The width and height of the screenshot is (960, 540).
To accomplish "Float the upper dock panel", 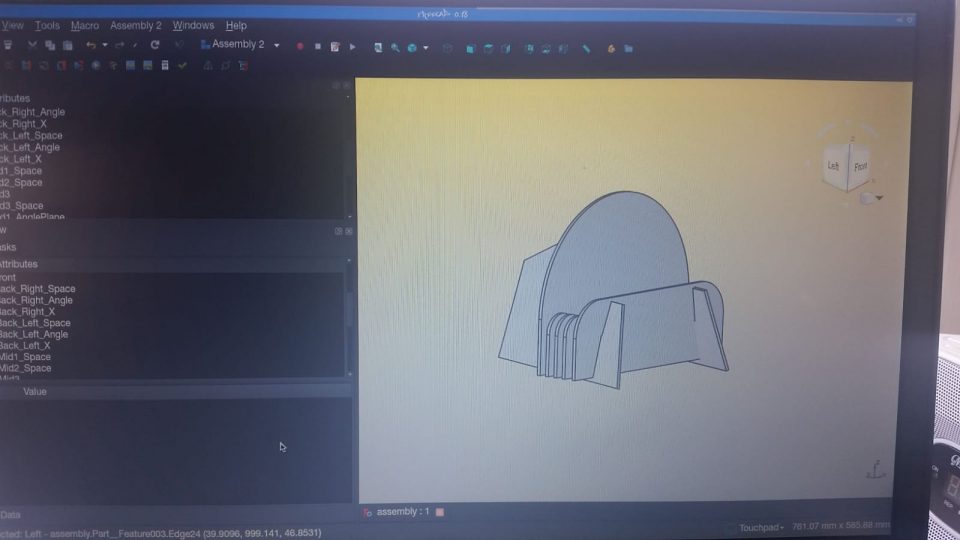I will pos(336,86).
